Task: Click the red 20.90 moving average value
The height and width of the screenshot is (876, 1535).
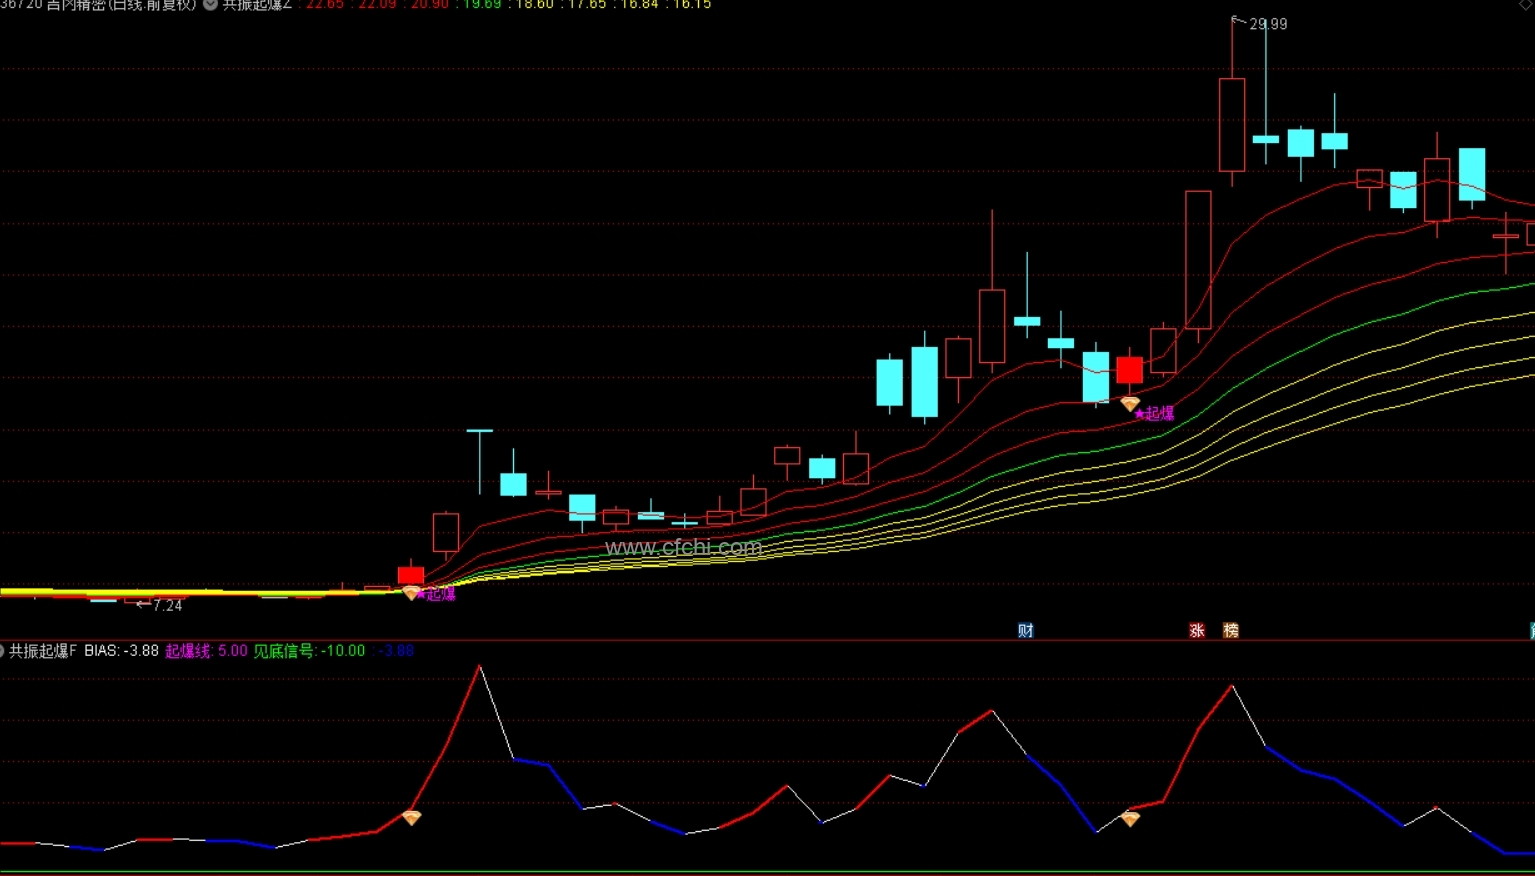Action: (x=430, y=5)
